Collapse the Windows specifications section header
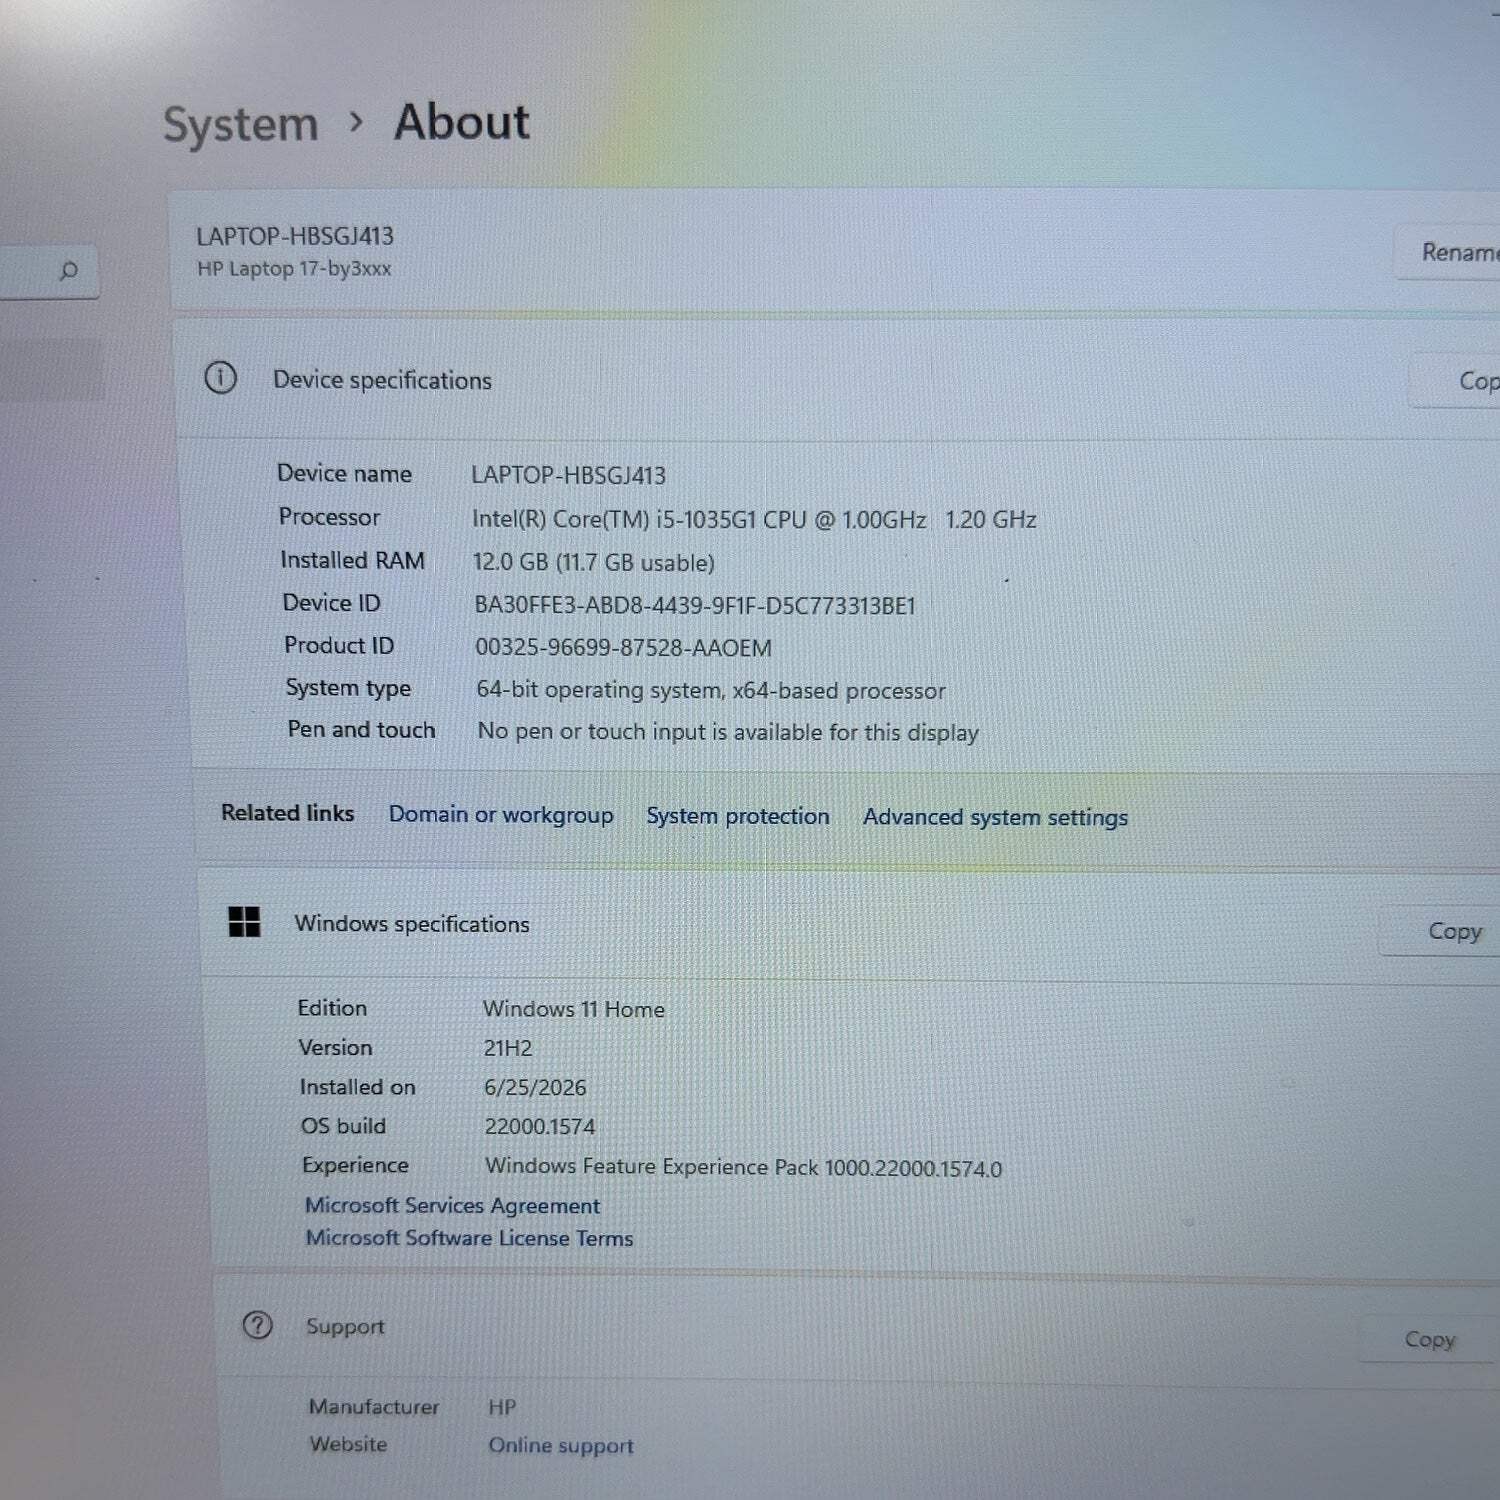This screenshot has height=1500, width=1500. point(848,924)
